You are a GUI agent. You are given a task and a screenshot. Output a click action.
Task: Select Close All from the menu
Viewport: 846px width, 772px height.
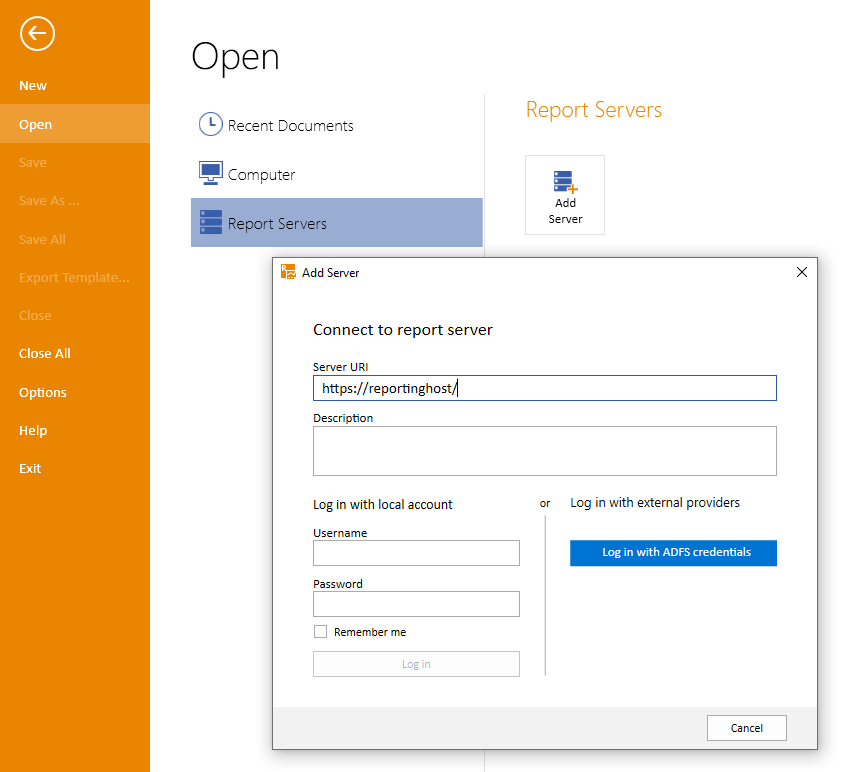click(x=44, y=353)
